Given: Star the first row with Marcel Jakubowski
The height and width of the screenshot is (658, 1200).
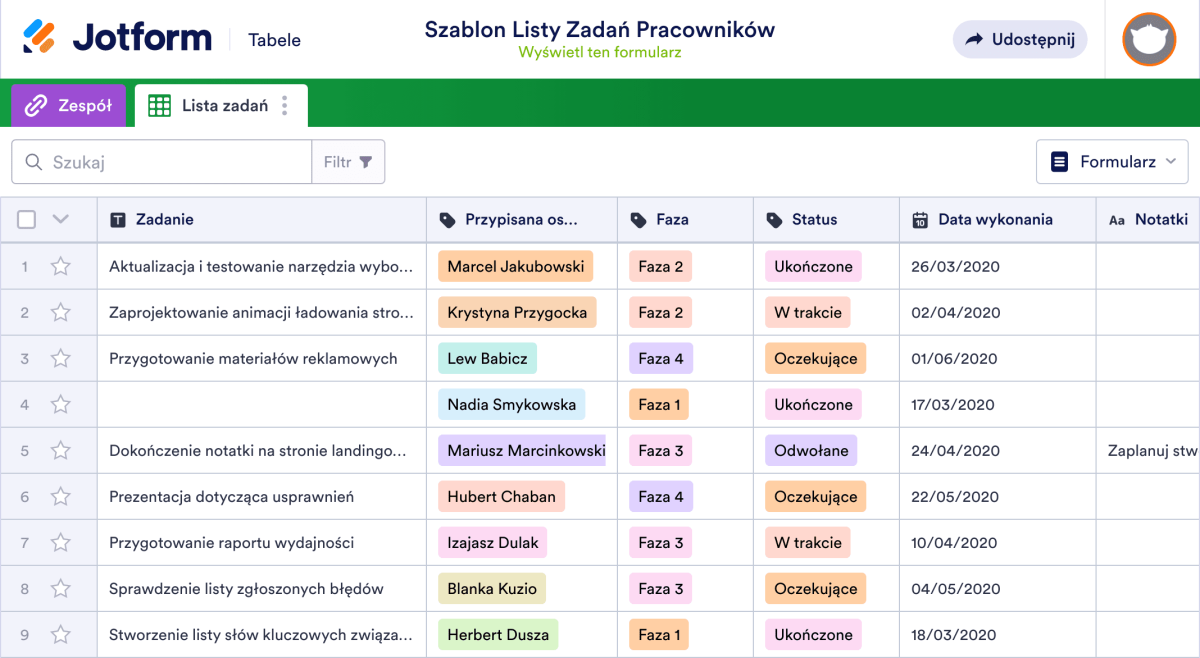Looking at the screenshot, I should (x=60, y=266).
